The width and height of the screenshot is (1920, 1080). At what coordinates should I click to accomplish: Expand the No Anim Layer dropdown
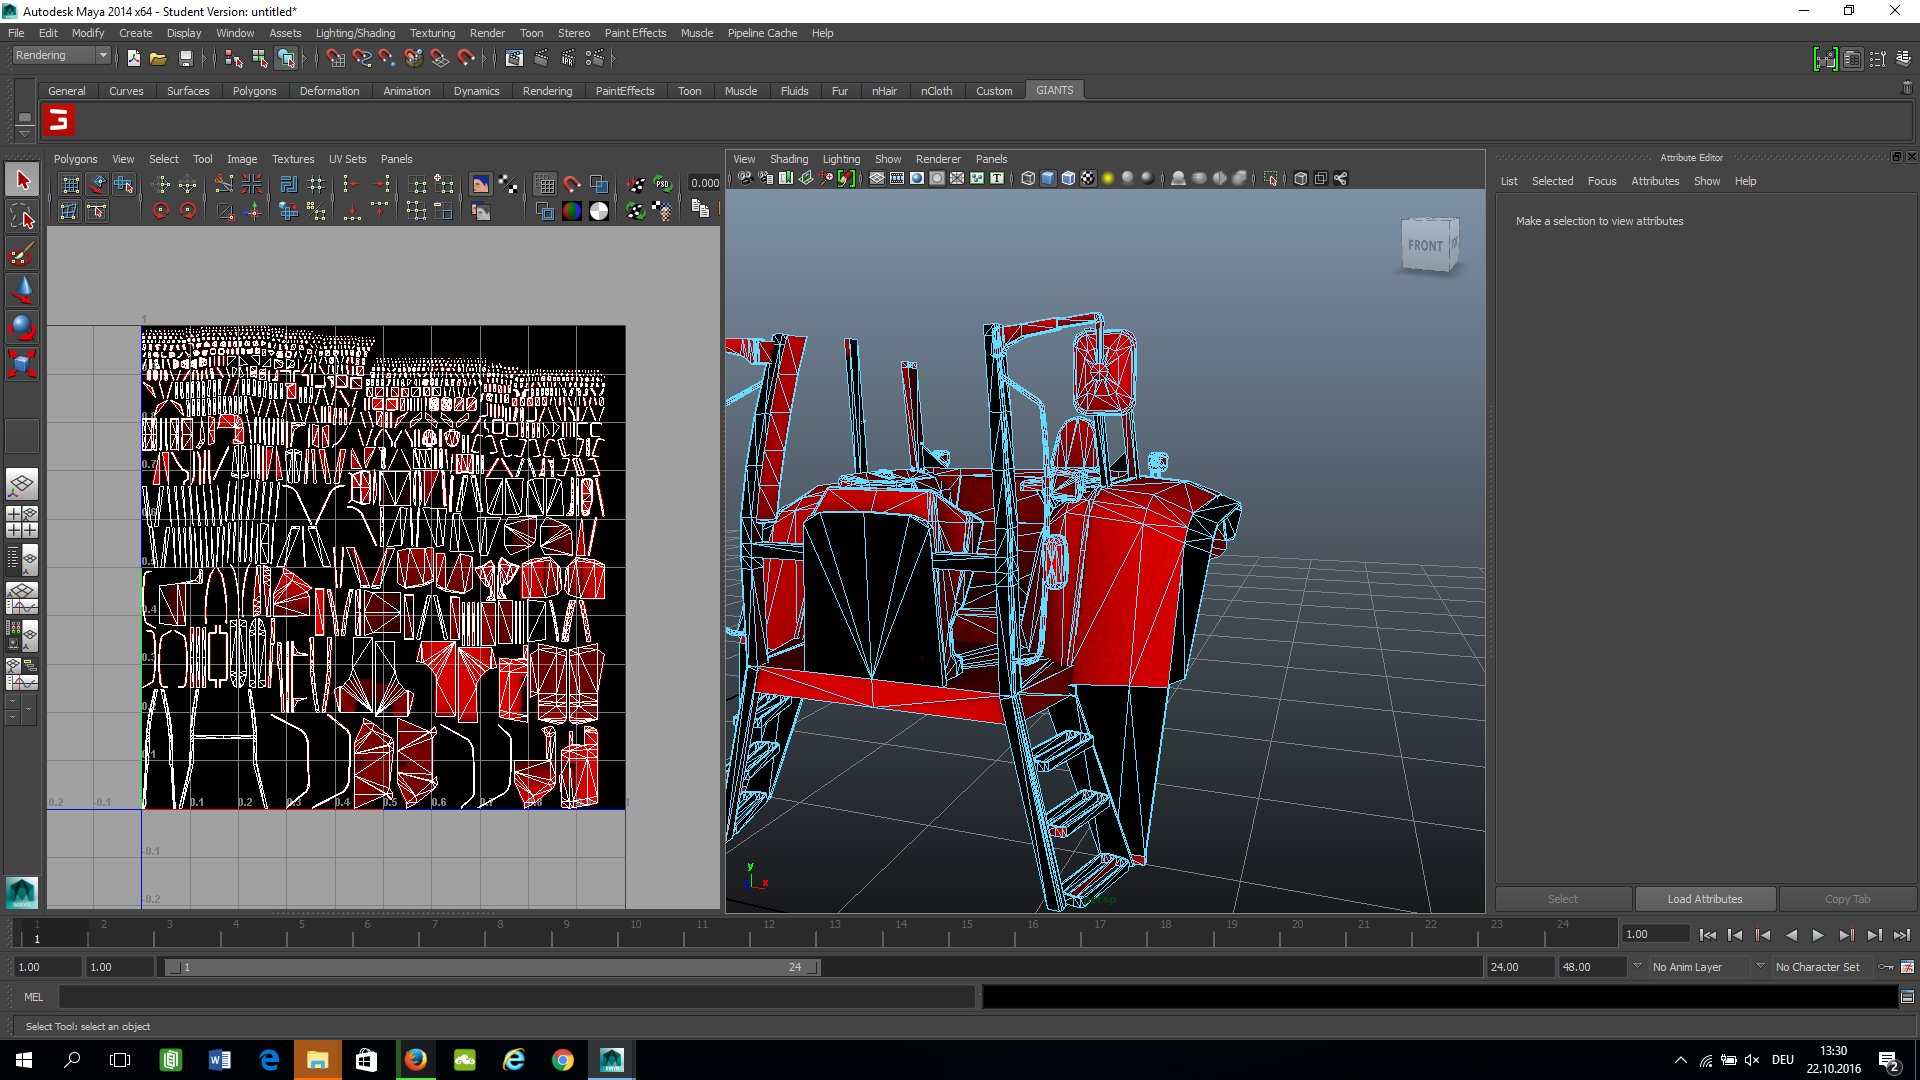point(1637,966)
